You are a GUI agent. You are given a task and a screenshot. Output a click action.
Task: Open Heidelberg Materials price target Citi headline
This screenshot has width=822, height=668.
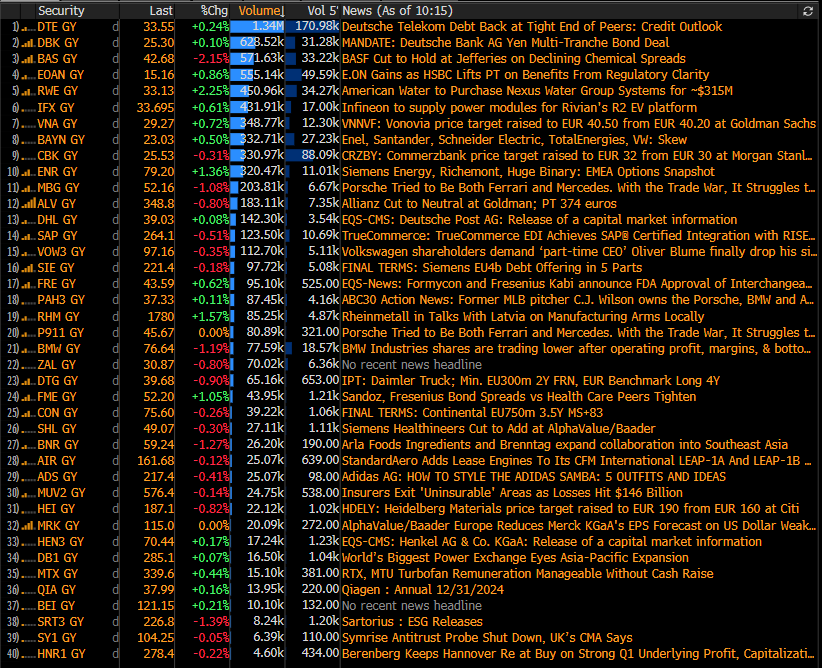[570, 509]
